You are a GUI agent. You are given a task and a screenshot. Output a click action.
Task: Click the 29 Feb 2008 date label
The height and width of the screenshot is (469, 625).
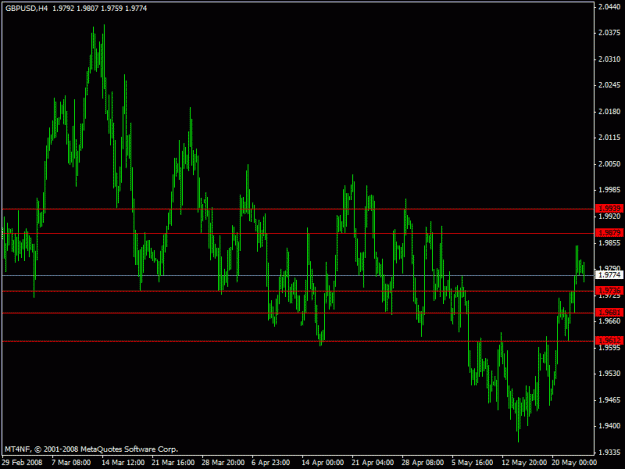coord(22,463)
